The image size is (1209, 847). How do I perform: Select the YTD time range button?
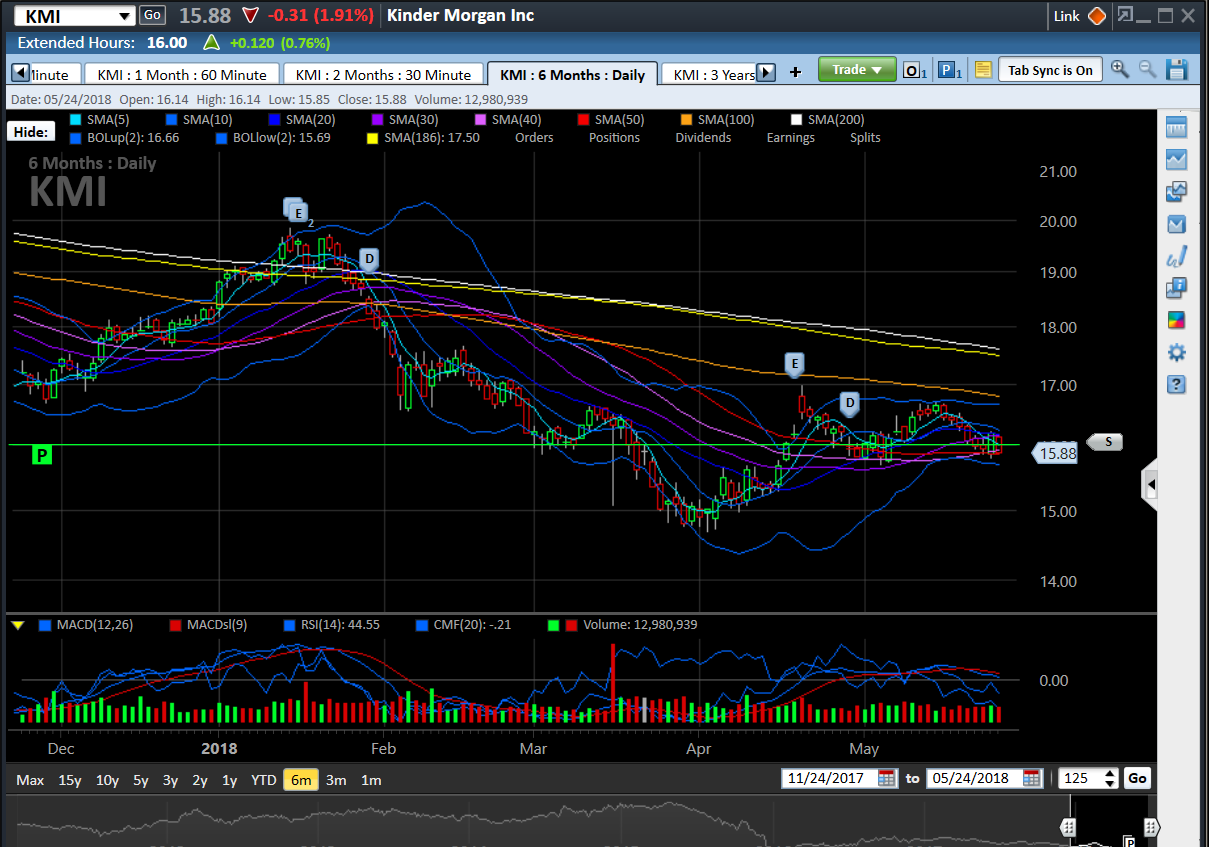[x=264, y=780]
